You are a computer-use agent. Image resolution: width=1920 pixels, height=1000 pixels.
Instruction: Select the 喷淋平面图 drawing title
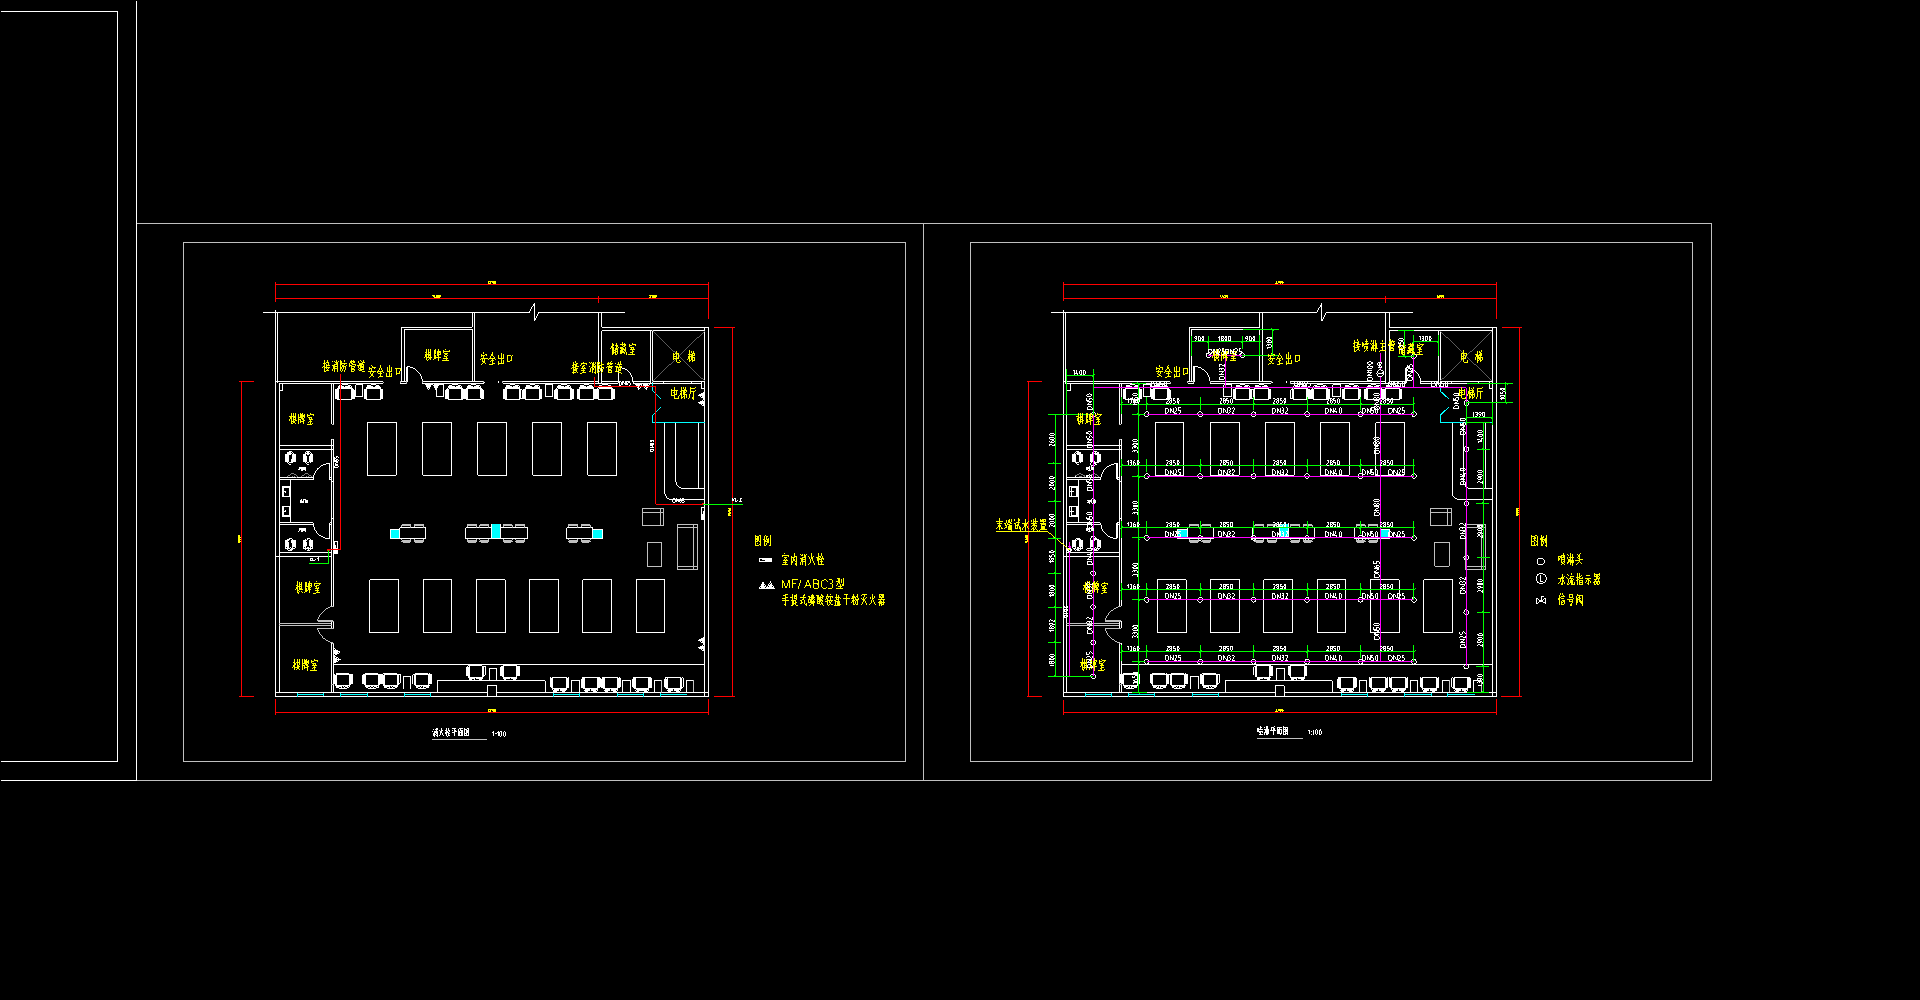point(1273,732)
